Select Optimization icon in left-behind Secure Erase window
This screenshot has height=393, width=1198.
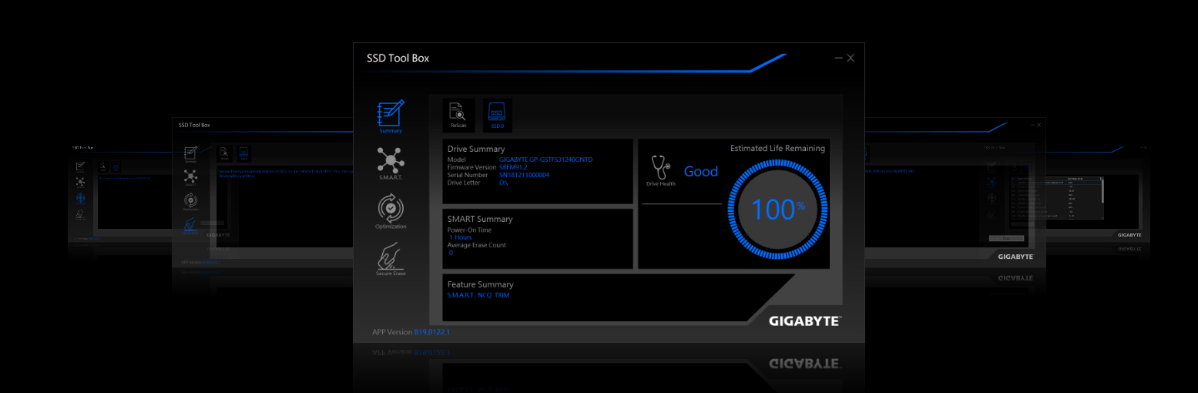pyautogui.click(x=191, y=201)
